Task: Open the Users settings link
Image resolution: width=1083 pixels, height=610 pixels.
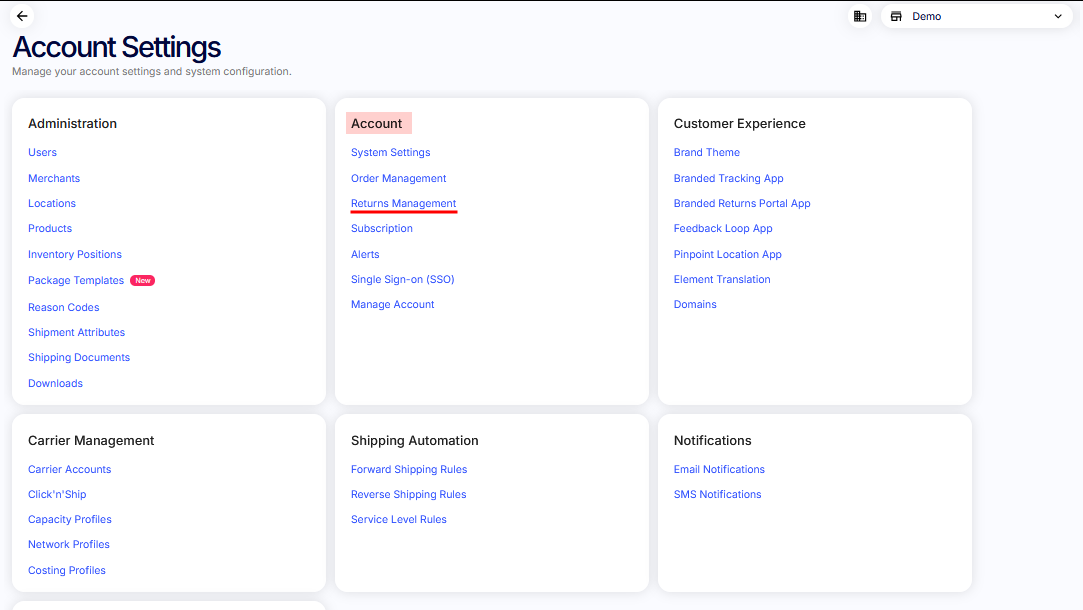Action: 42,153
